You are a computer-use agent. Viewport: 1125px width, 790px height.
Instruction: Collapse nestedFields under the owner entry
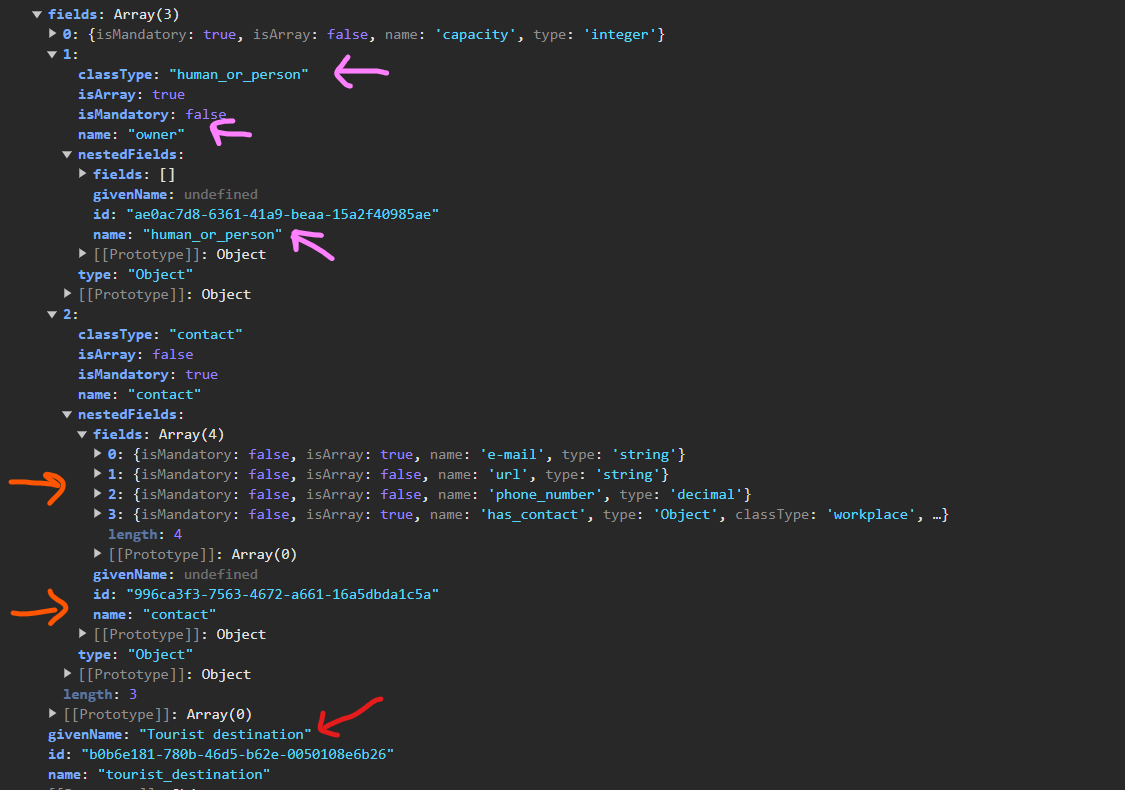[x=68, y=155]
